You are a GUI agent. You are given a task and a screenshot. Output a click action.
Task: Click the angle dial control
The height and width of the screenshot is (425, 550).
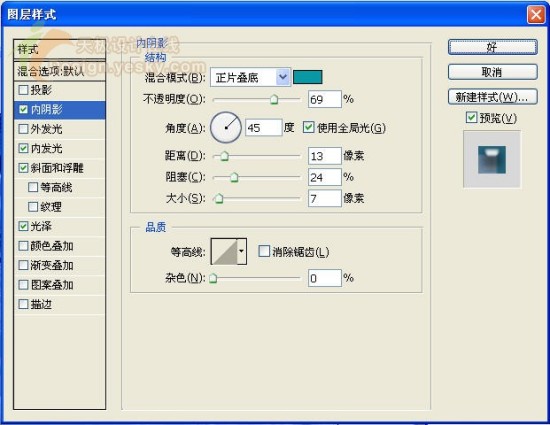click(x=226, y=127)
